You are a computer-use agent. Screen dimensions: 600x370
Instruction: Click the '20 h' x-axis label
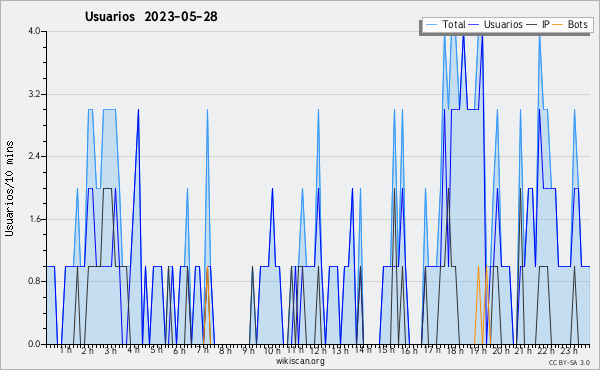tap(501, 351)
